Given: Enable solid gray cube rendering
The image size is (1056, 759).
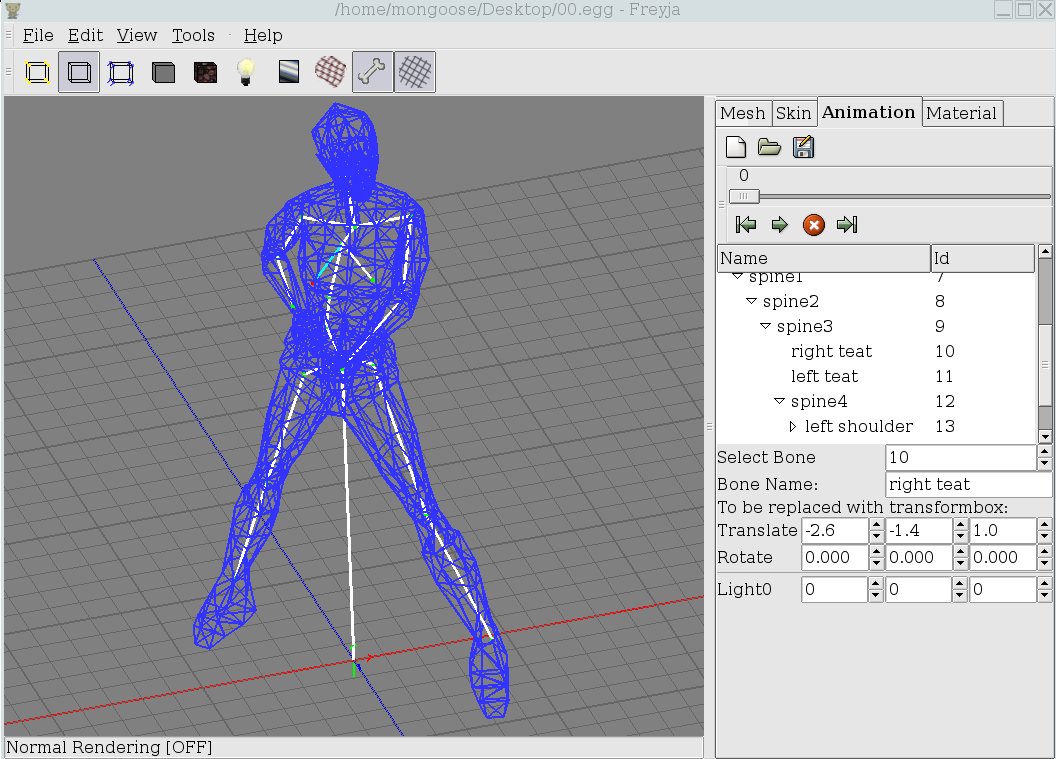Looking at the screenshot, I should tap(163, 72).
